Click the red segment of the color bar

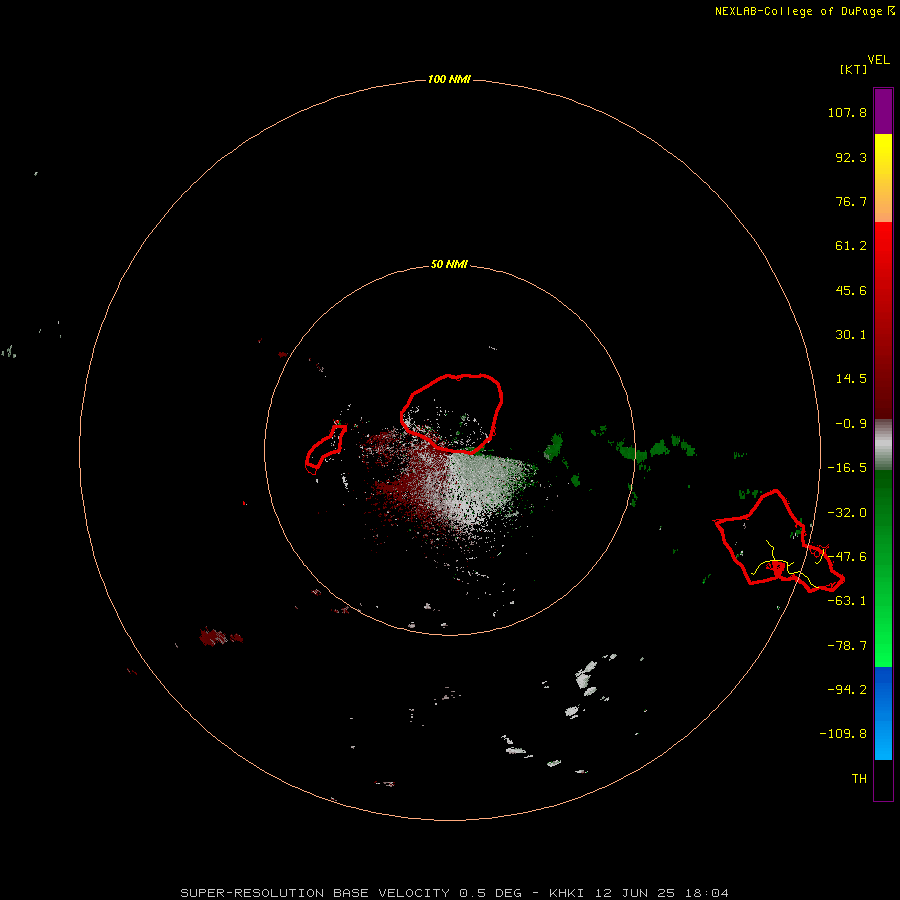883,320
